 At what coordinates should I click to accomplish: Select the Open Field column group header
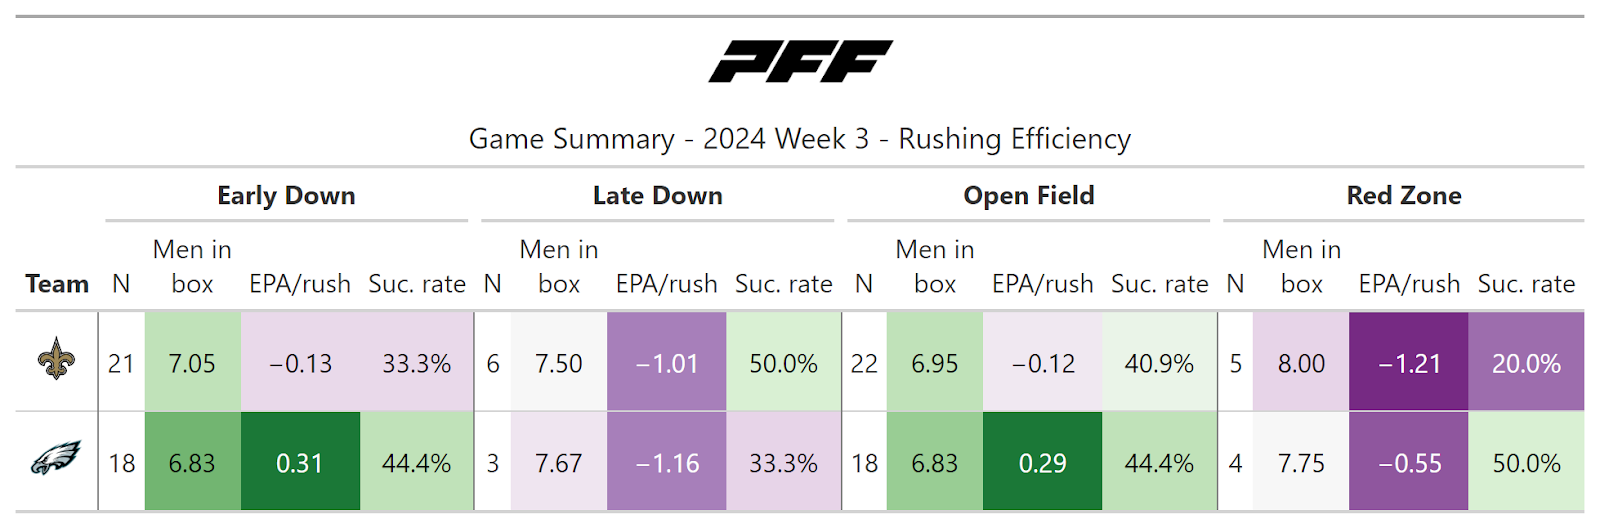coord(1028,196)
